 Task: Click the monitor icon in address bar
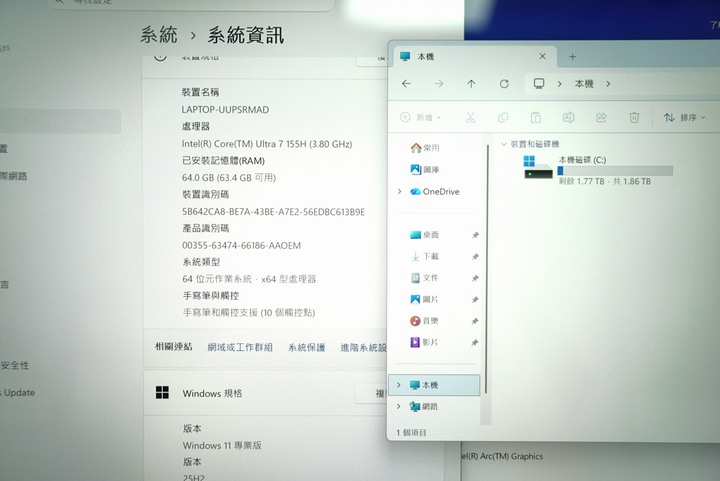(x=539, y=84)
